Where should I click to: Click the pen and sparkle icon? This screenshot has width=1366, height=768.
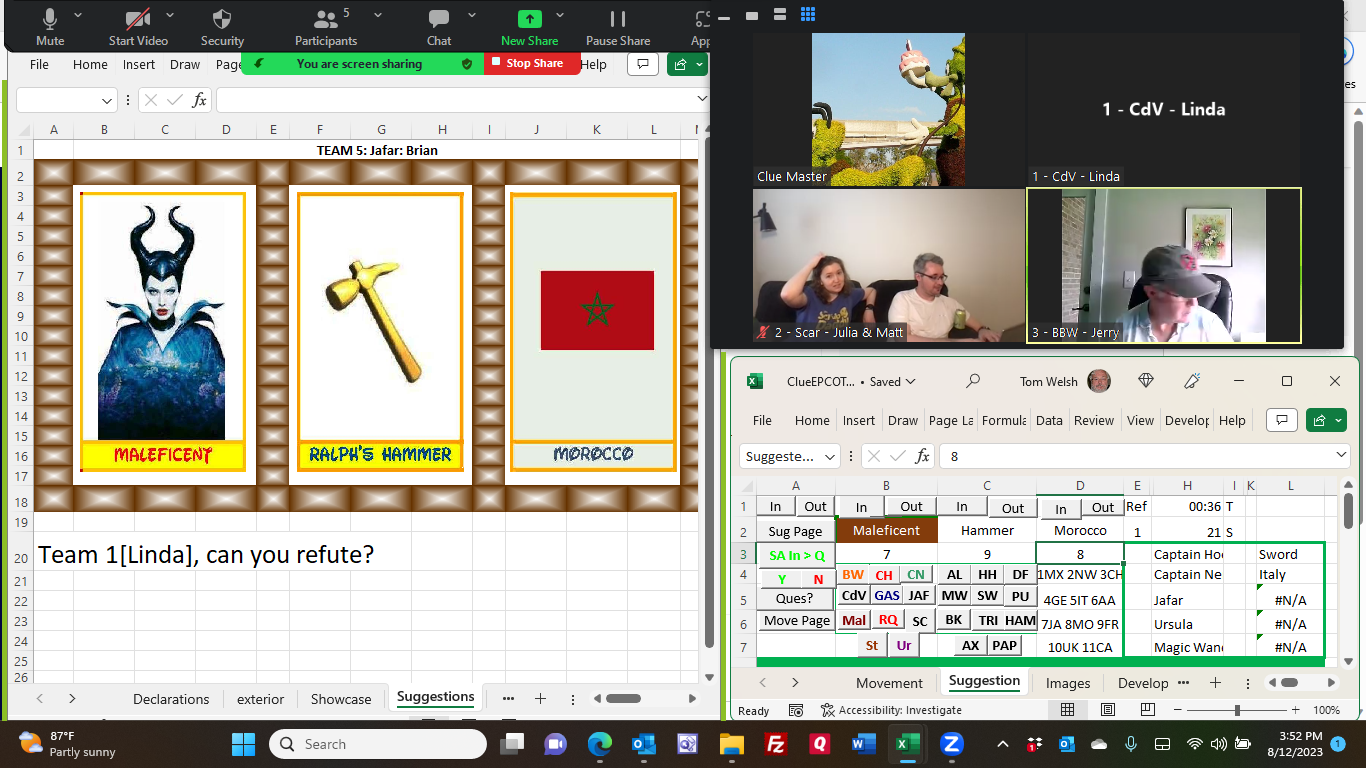coord(1192,381)
